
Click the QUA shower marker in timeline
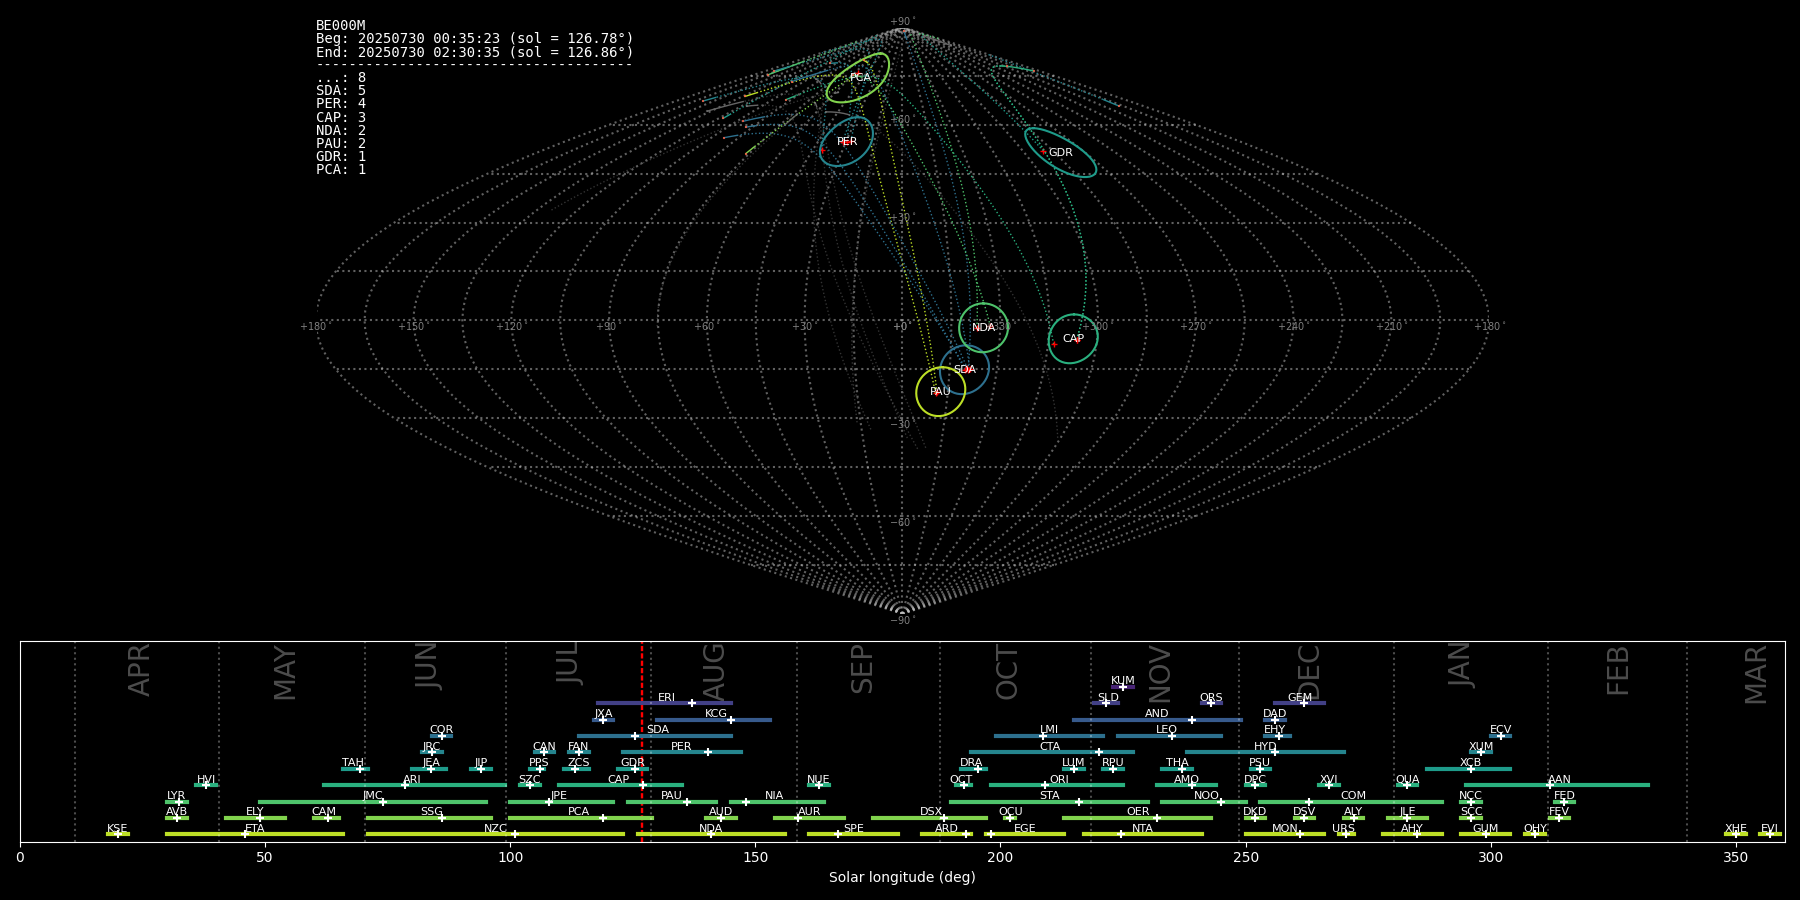point(1407,785)
